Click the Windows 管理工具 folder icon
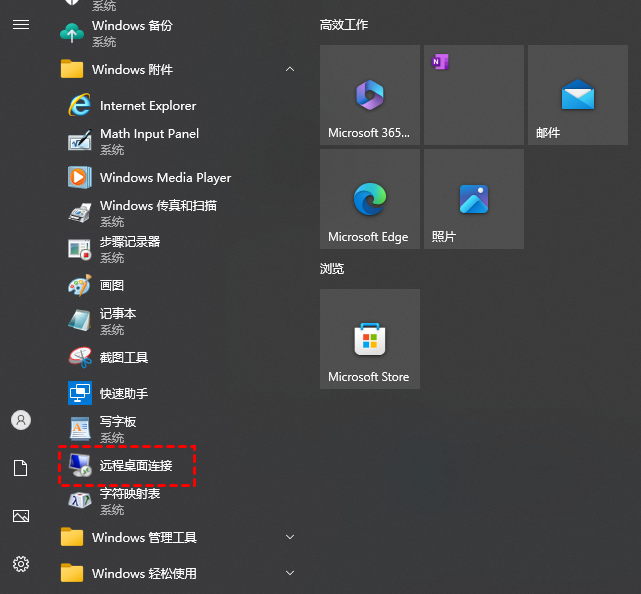Image resolution: width=641 pixels, height=594 pixels. pyautogui.click(x=72, y=537)
